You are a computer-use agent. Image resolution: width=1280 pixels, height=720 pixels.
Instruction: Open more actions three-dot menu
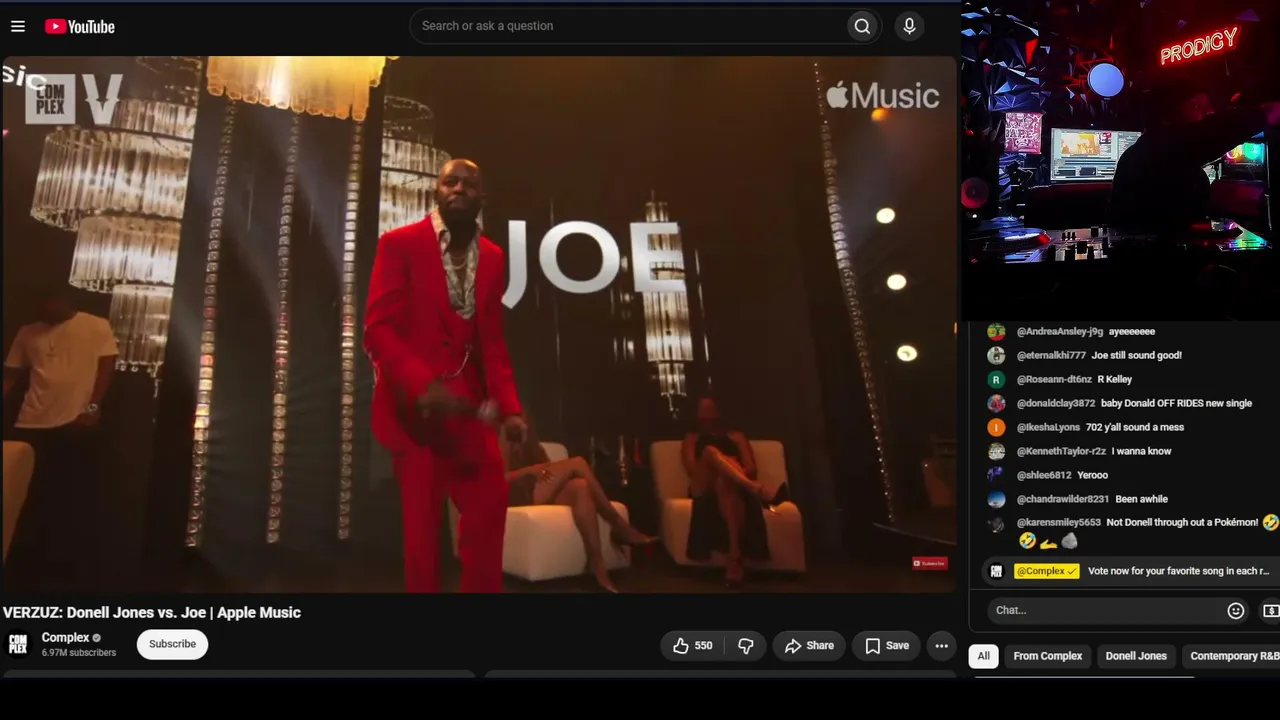click(941, 646)
